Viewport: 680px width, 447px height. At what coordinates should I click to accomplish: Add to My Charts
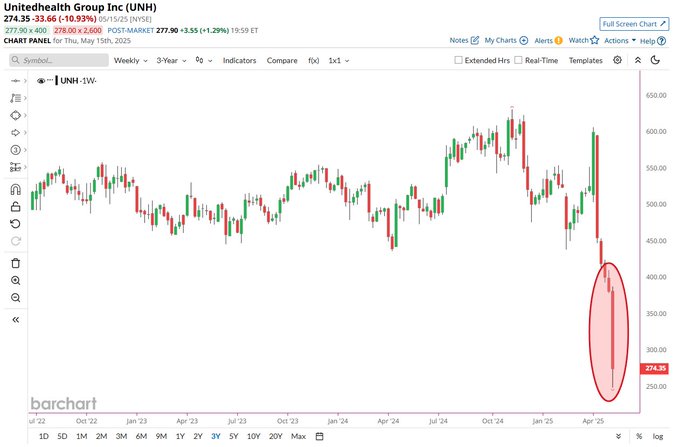pyautogui.click(x=506, y=40)
